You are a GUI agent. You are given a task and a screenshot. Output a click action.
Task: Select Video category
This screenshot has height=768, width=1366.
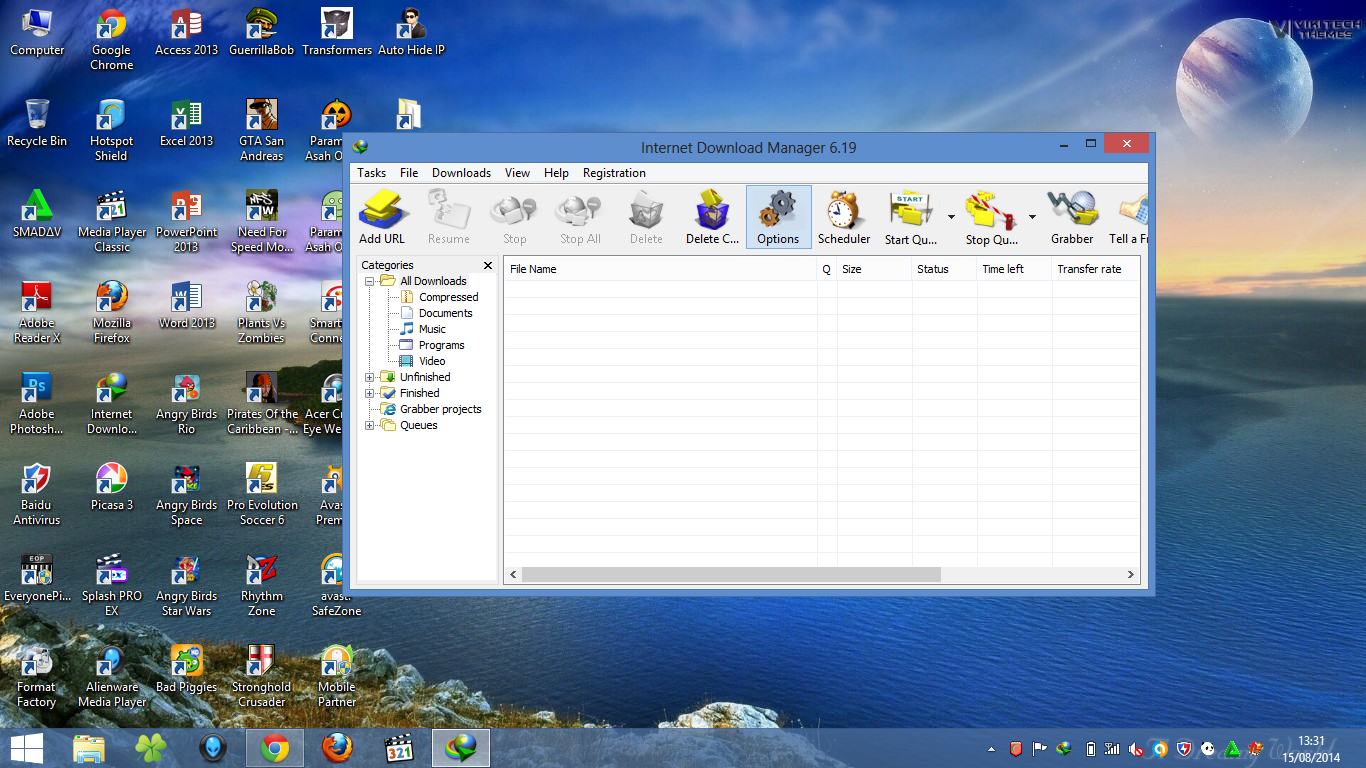coord(432,361)
